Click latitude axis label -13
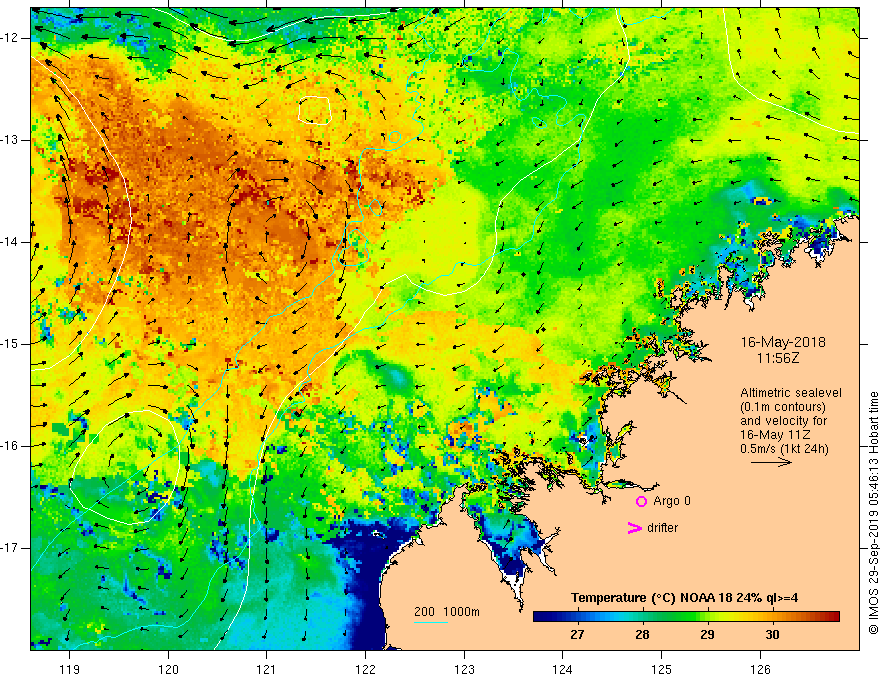Viewport: 880px width, 680px height. pyautogui.click(x=11, y=140)
